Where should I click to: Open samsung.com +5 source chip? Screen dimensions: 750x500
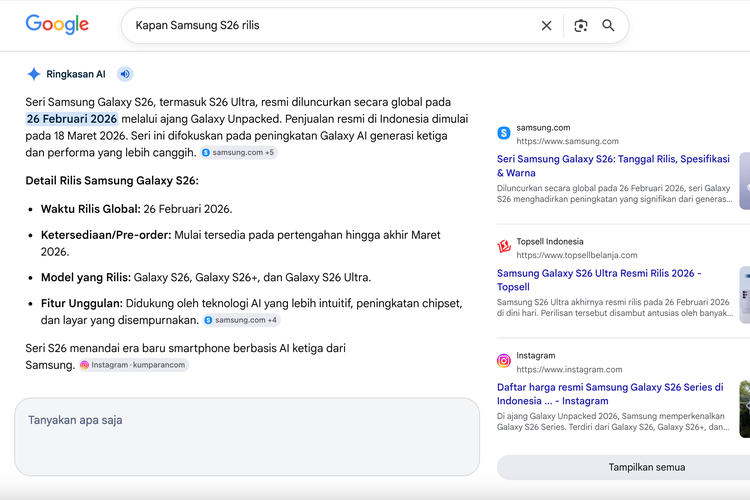click(x=239, y=153)
